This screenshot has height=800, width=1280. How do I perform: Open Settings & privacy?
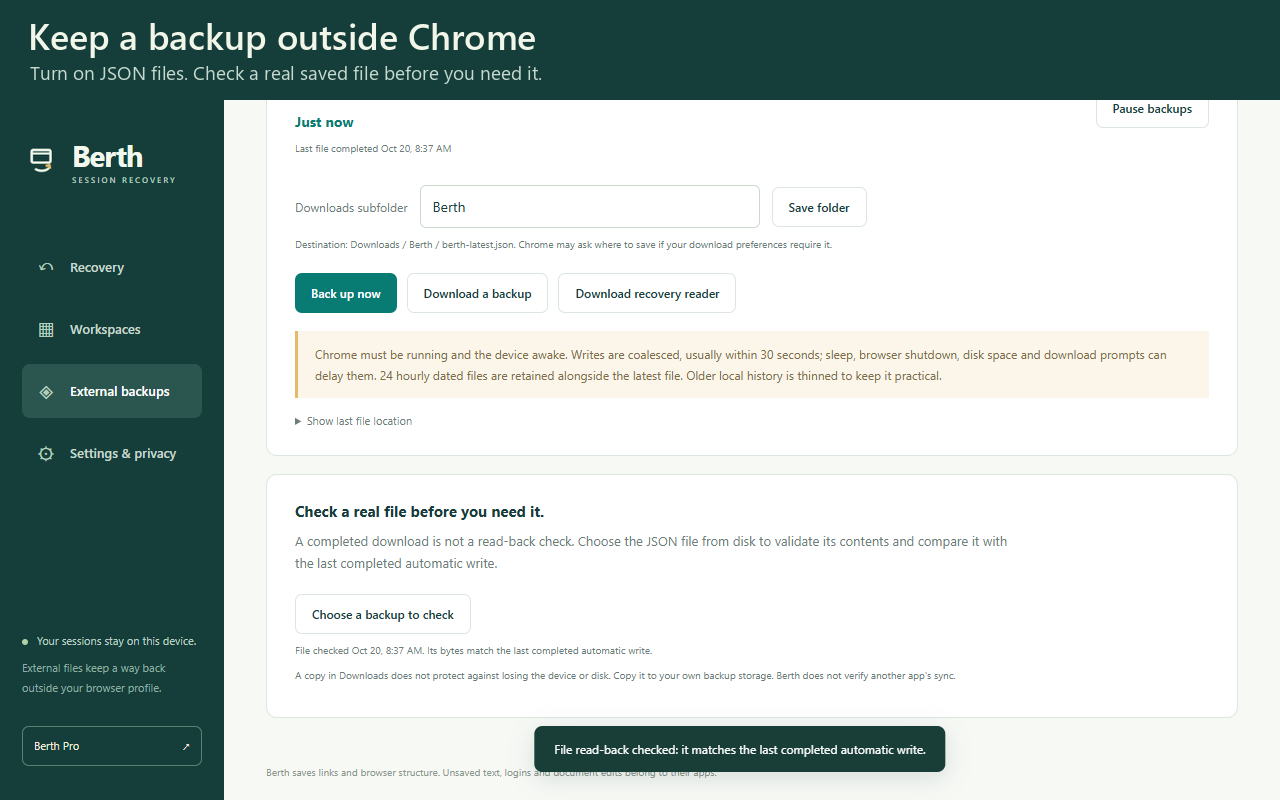pyautogui.click(x=112, y=453)
